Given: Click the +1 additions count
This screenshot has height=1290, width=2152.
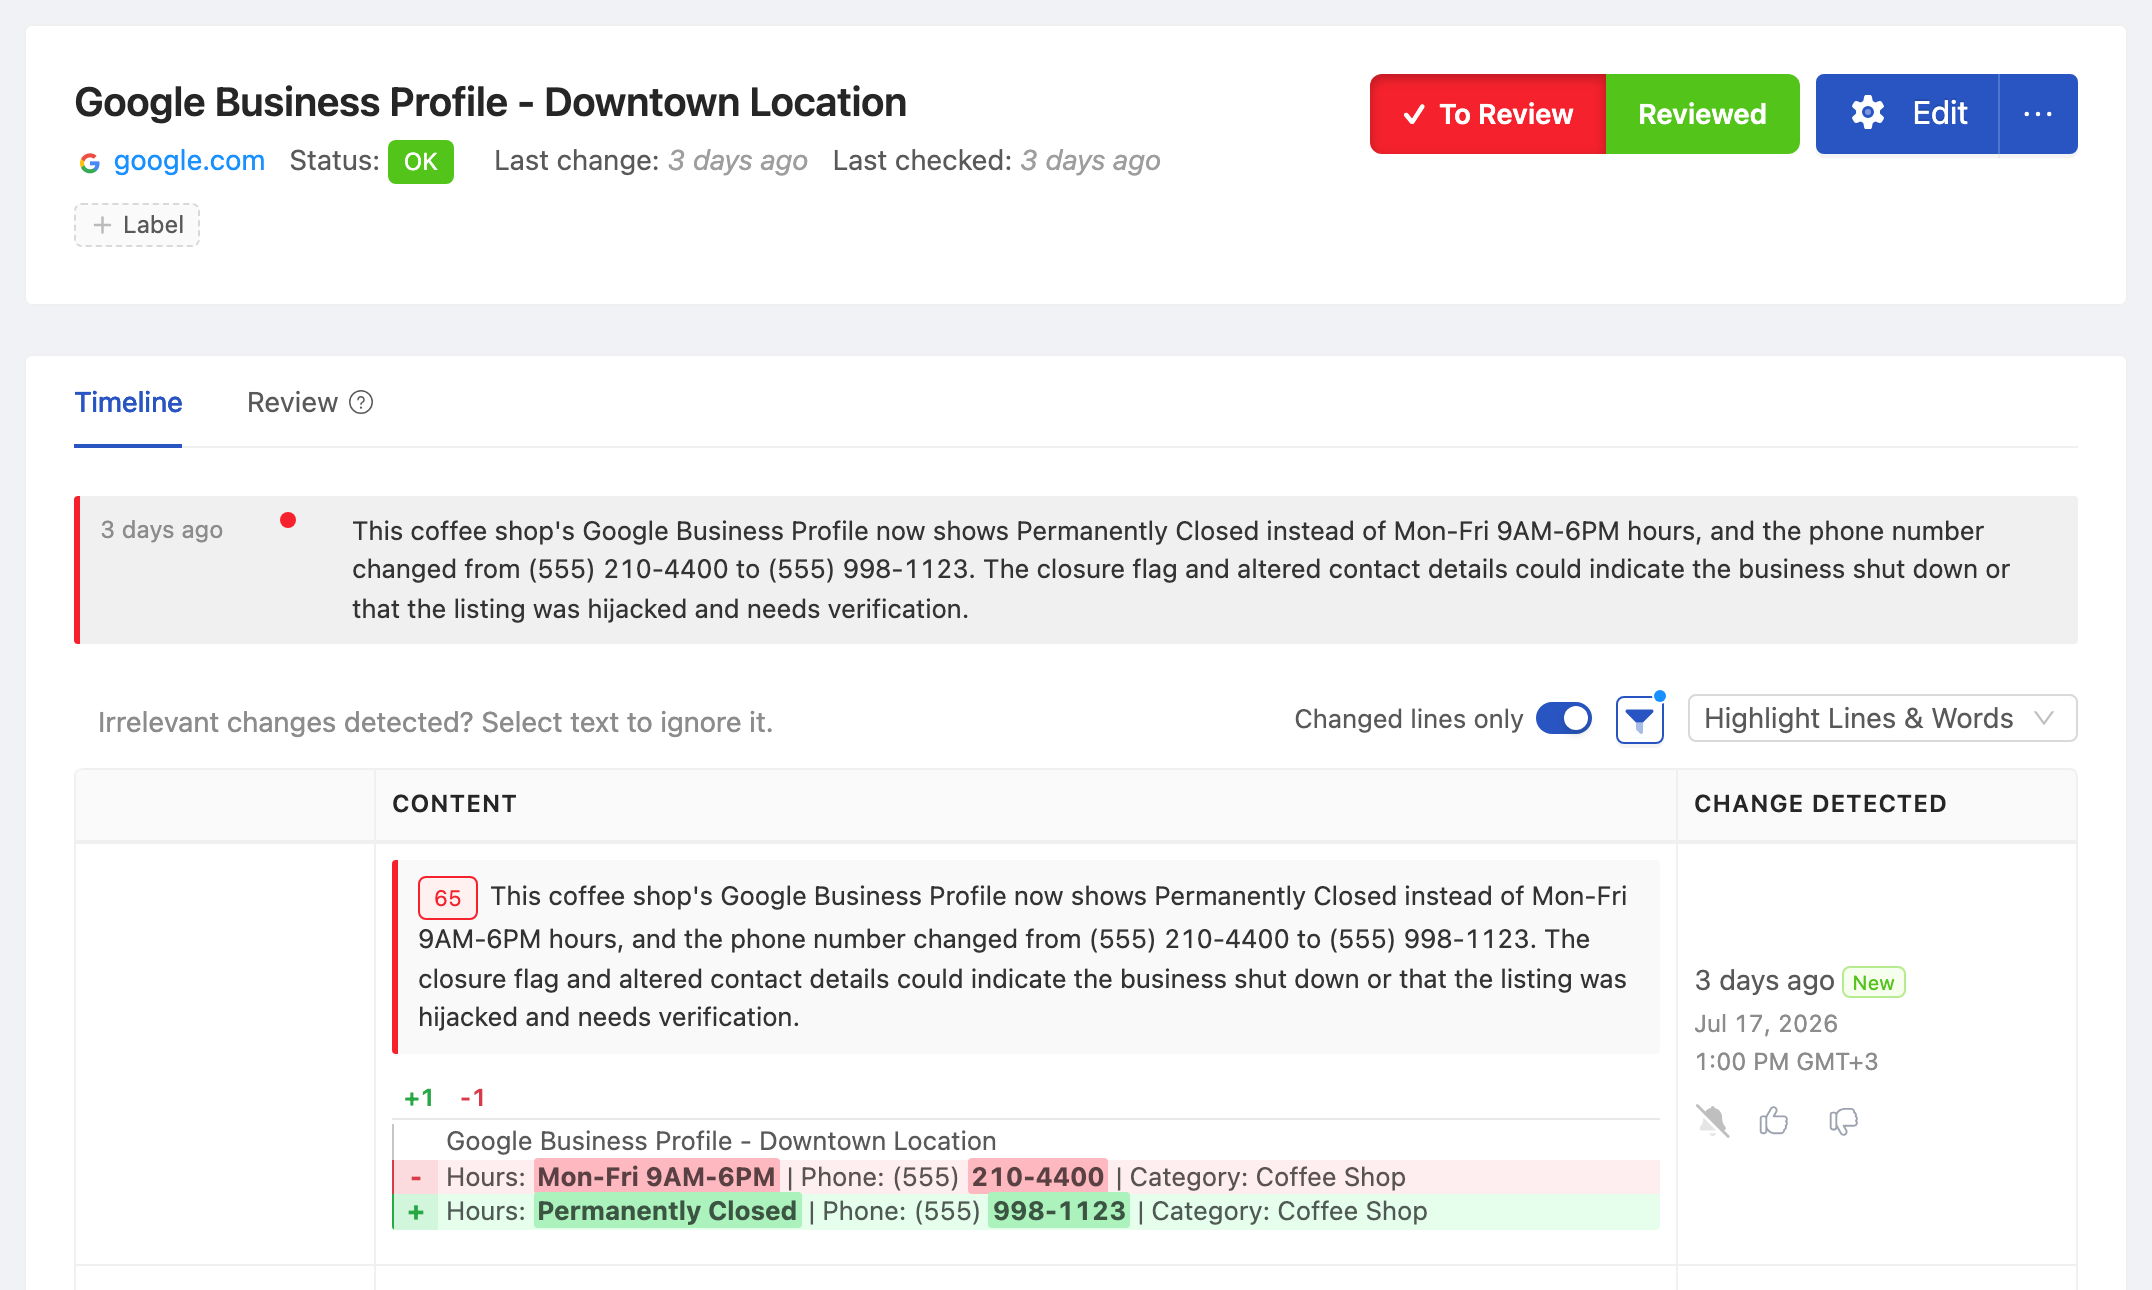Looking at the screenshot, I should (x=419, y=1098).
